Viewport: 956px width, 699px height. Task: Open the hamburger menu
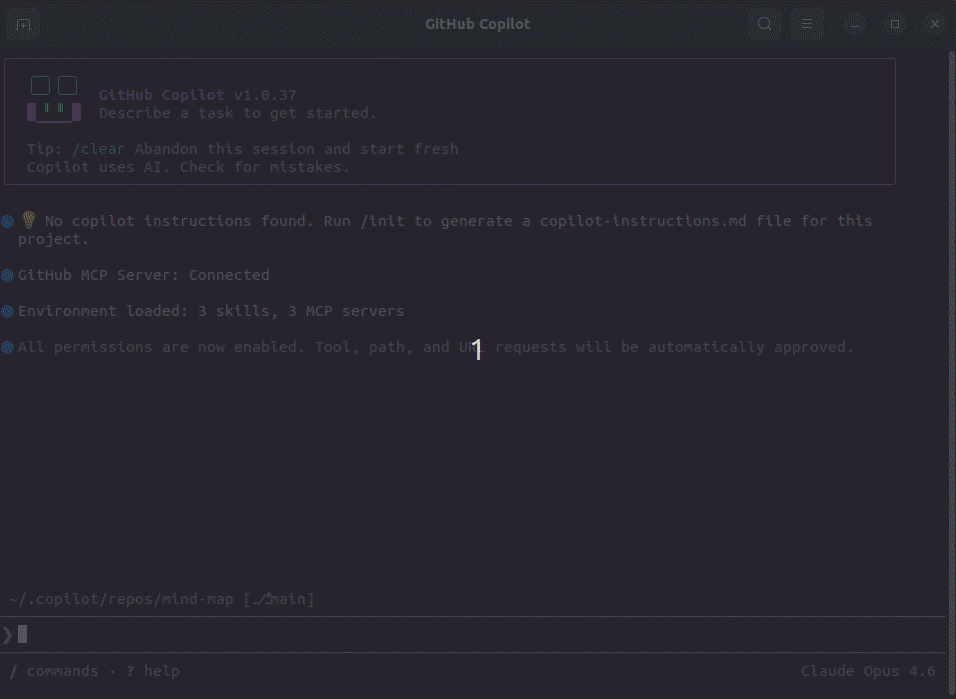tap(807, 24)
